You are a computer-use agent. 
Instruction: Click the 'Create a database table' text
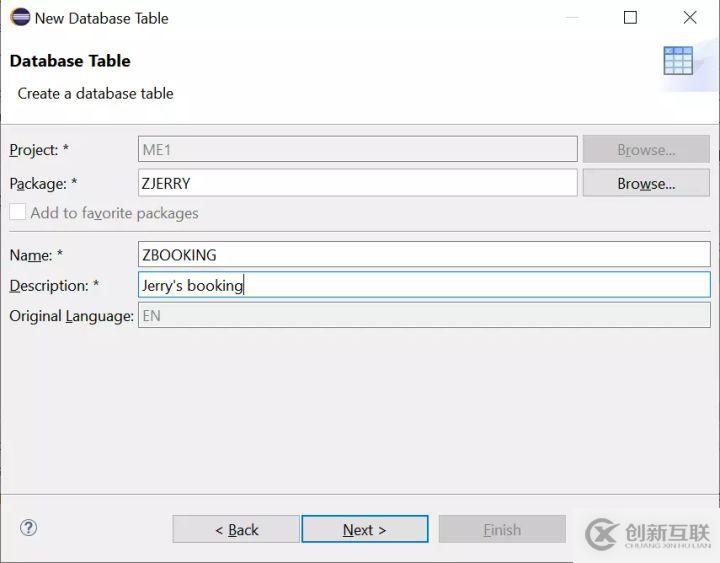(96, 93)
